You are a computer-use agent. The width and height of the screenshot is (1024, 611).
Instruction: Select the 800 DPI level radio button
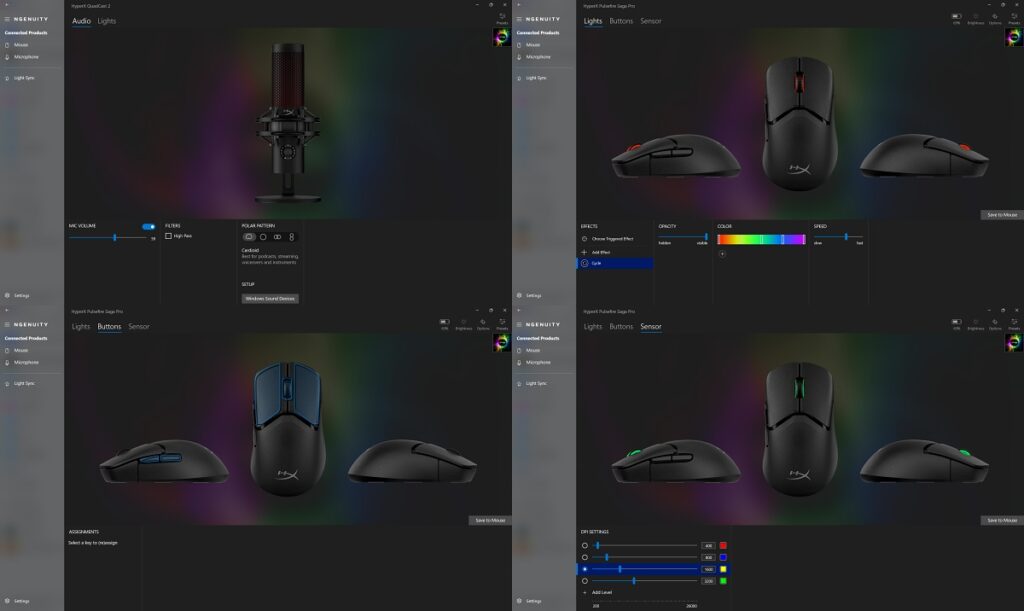click(x=584, y=557)
